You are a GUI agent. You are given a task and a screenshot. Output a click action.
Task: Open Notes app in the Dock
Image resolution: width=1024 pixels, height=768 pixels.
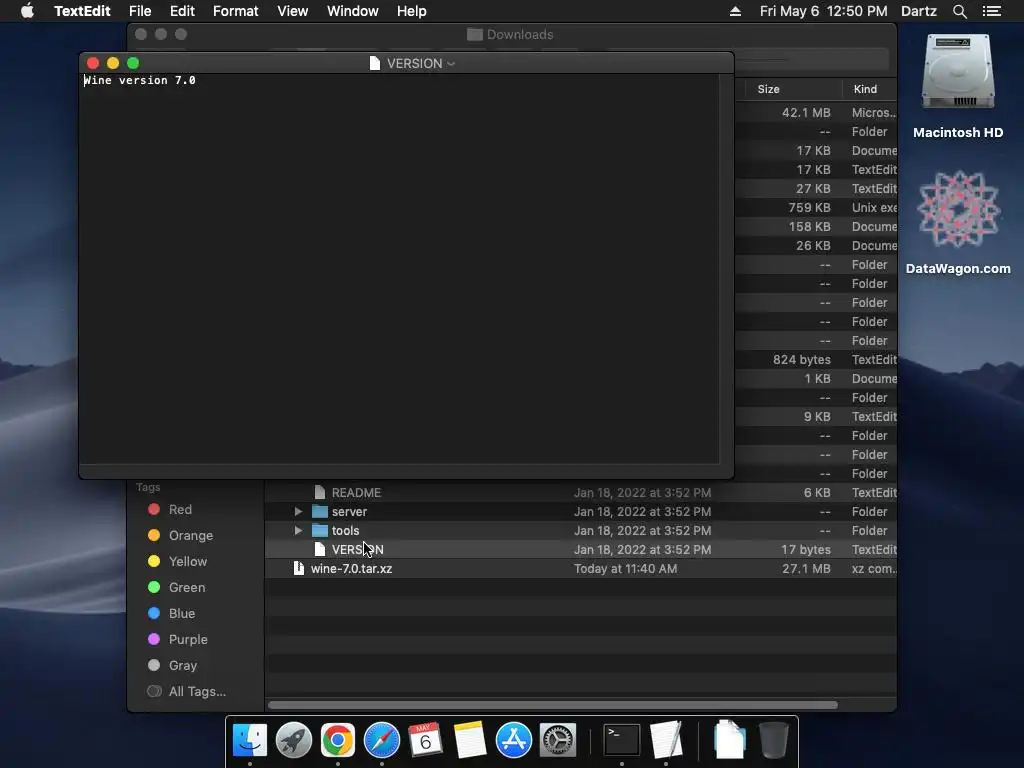coord(470,740)
